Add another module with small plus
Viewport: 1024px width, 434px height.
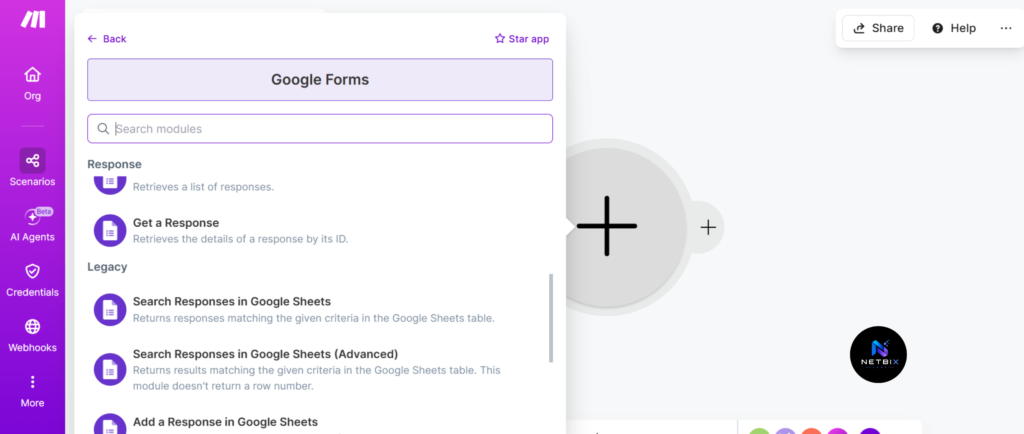click(x=709, y=227)
